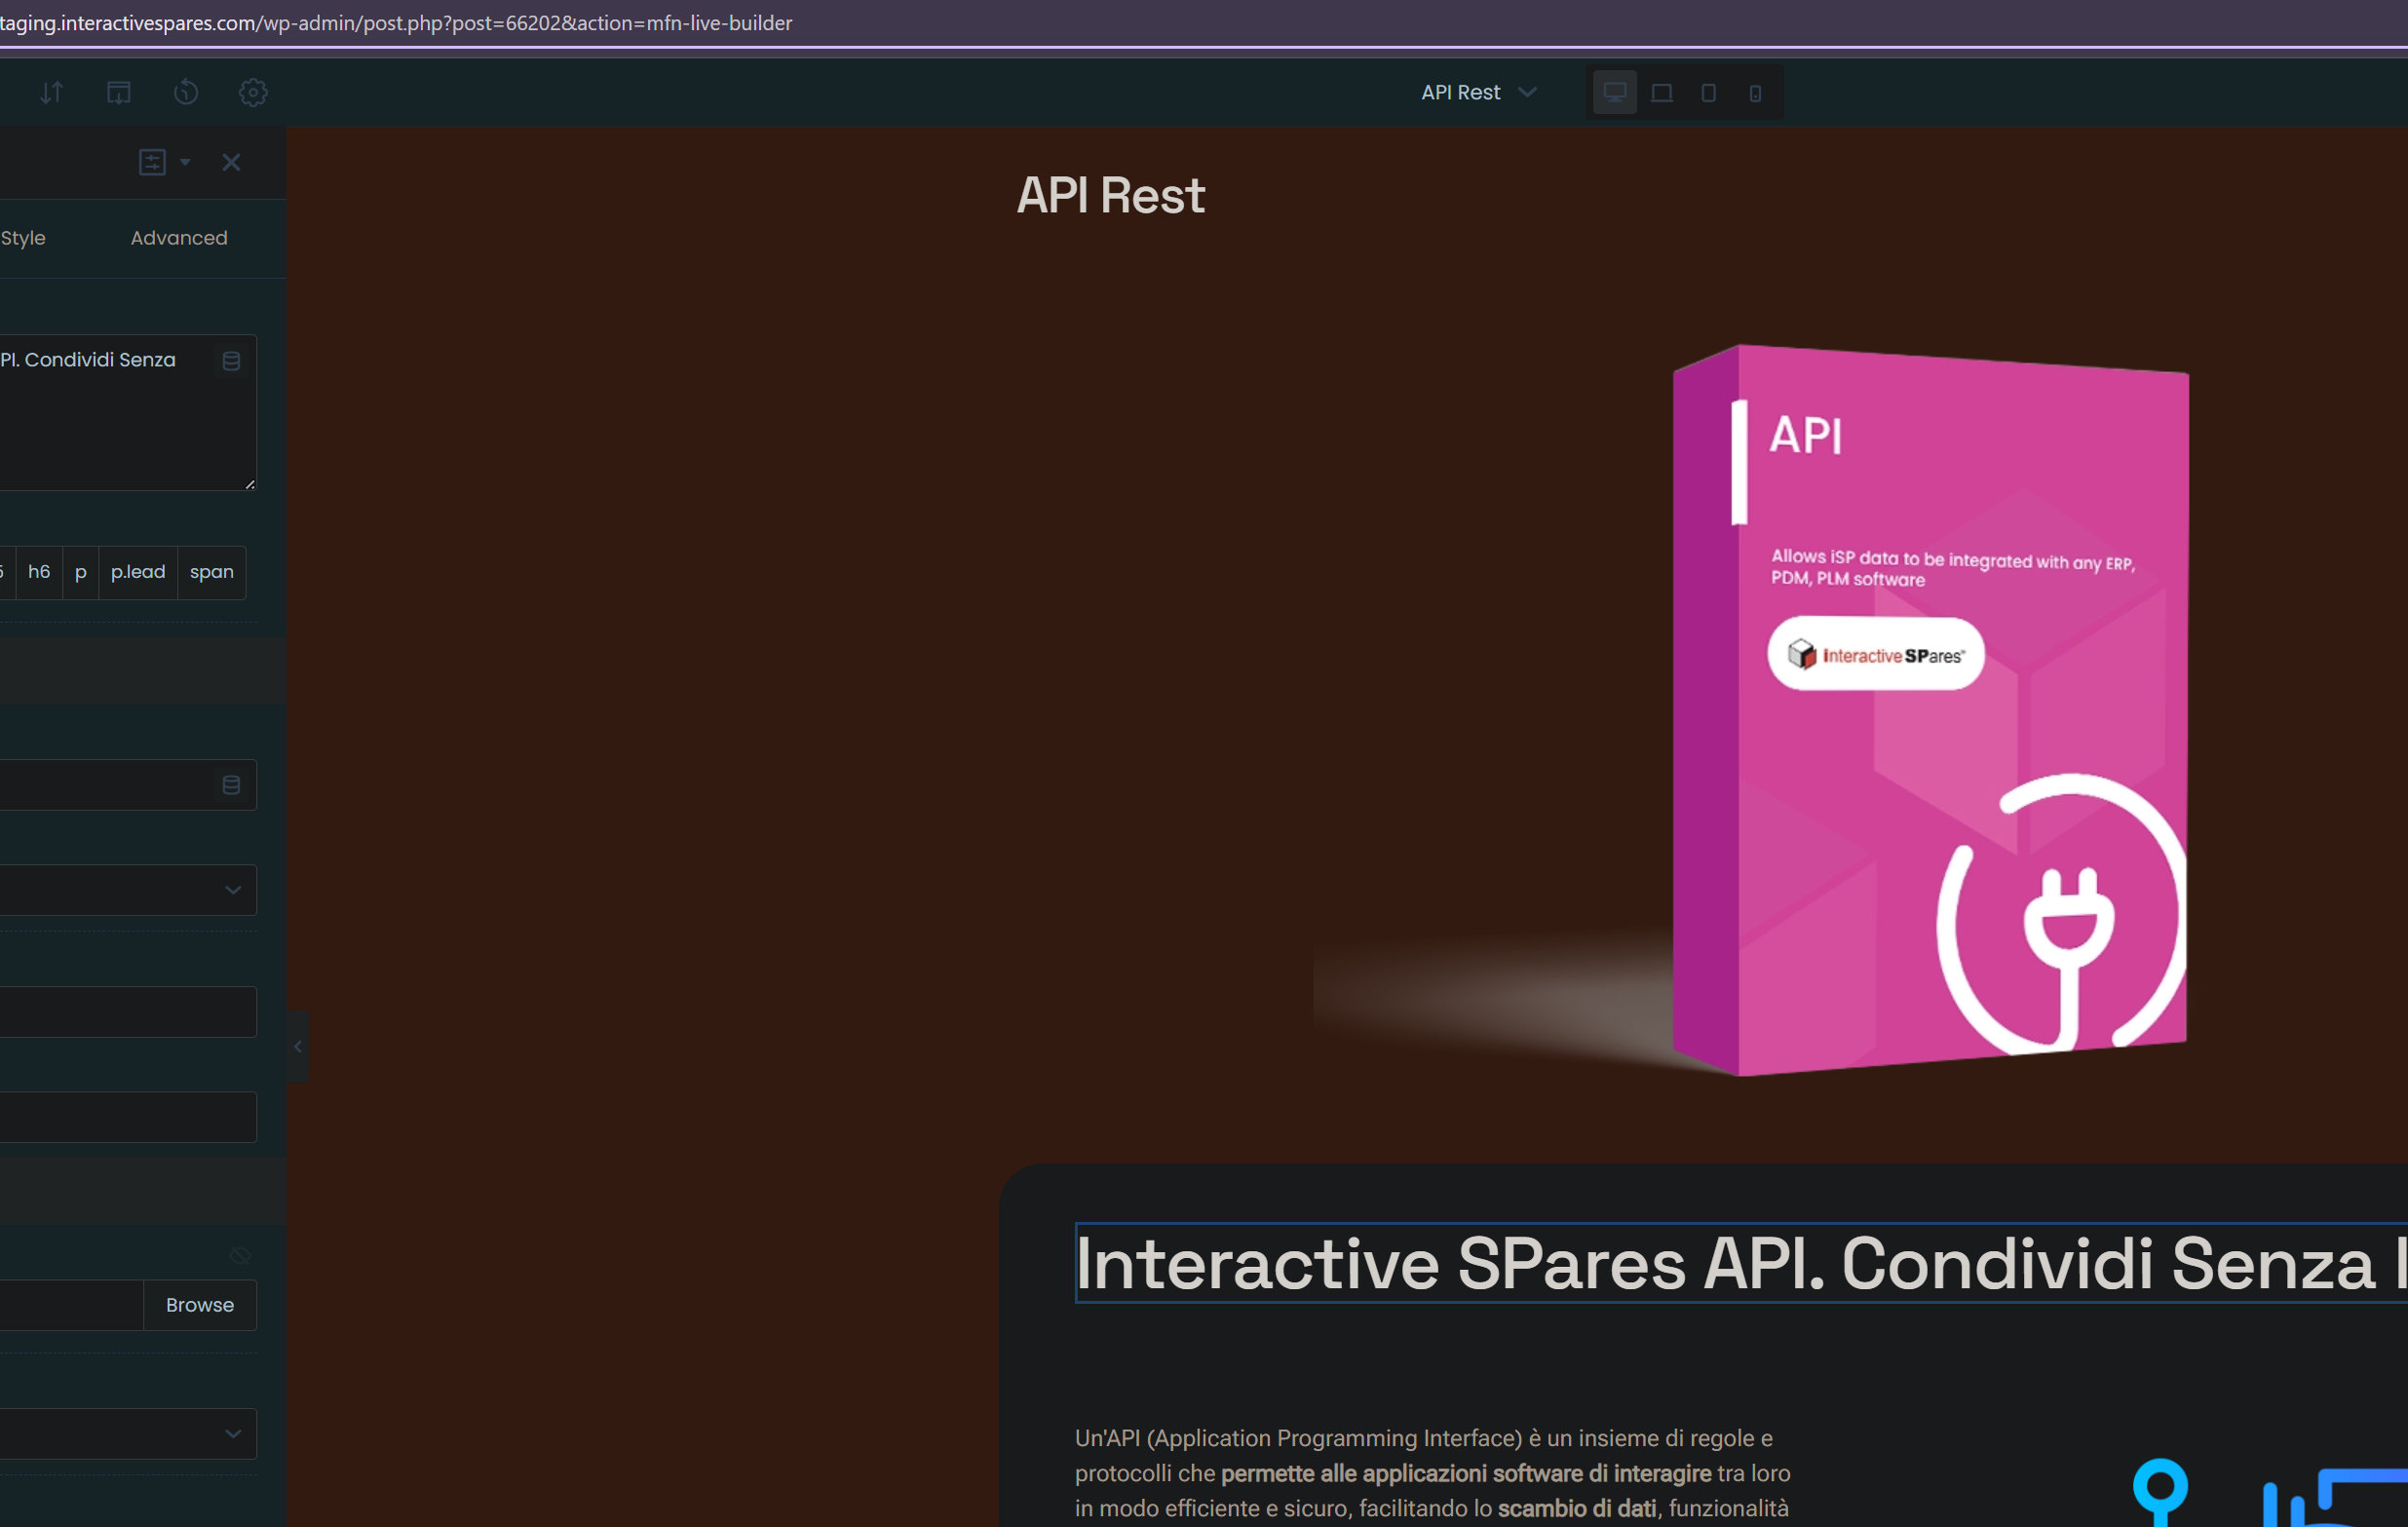
Task: Click the API Rest page heading
Action: (x=1110, y=196)
